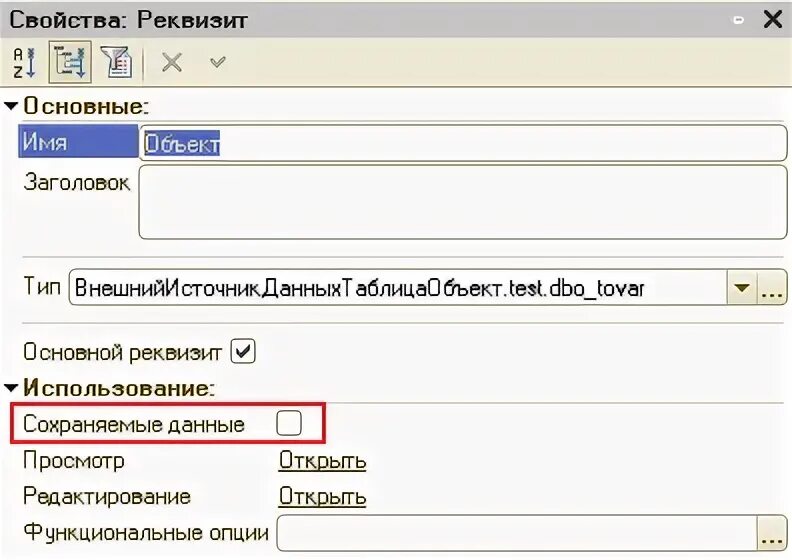Click the confirm checkmark icon in the toolbar

pyautogui.click(x=218, y=62)
